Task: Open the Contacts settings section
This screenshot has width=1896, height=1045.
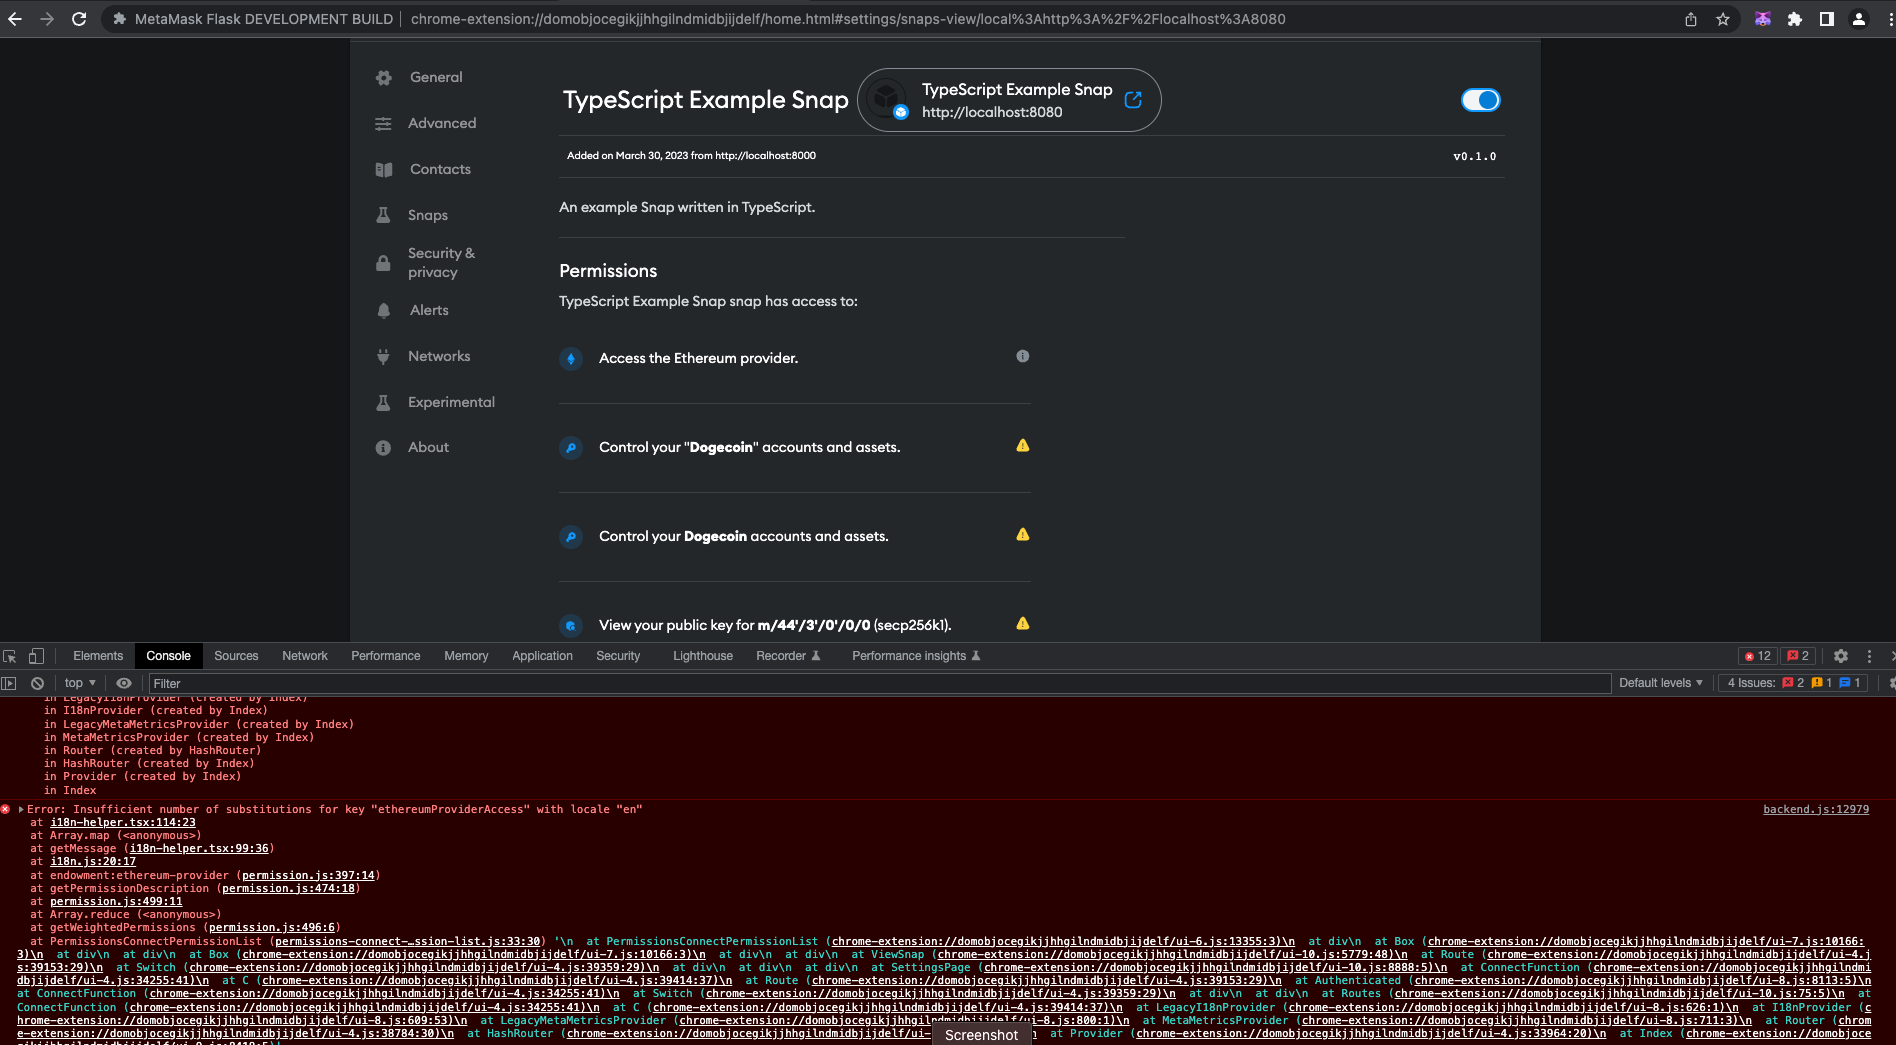Action: pyautogui.click(x=440, y=169)
